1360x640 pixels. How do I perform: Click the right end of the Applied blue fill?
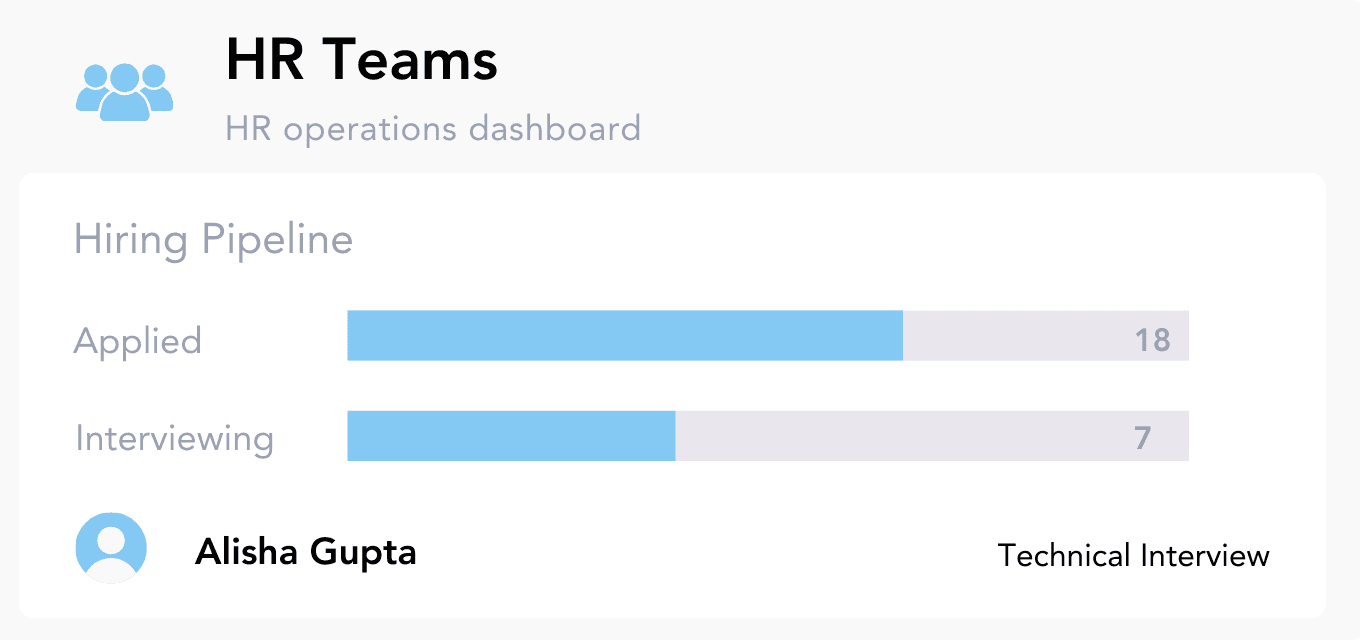point(896,335)
